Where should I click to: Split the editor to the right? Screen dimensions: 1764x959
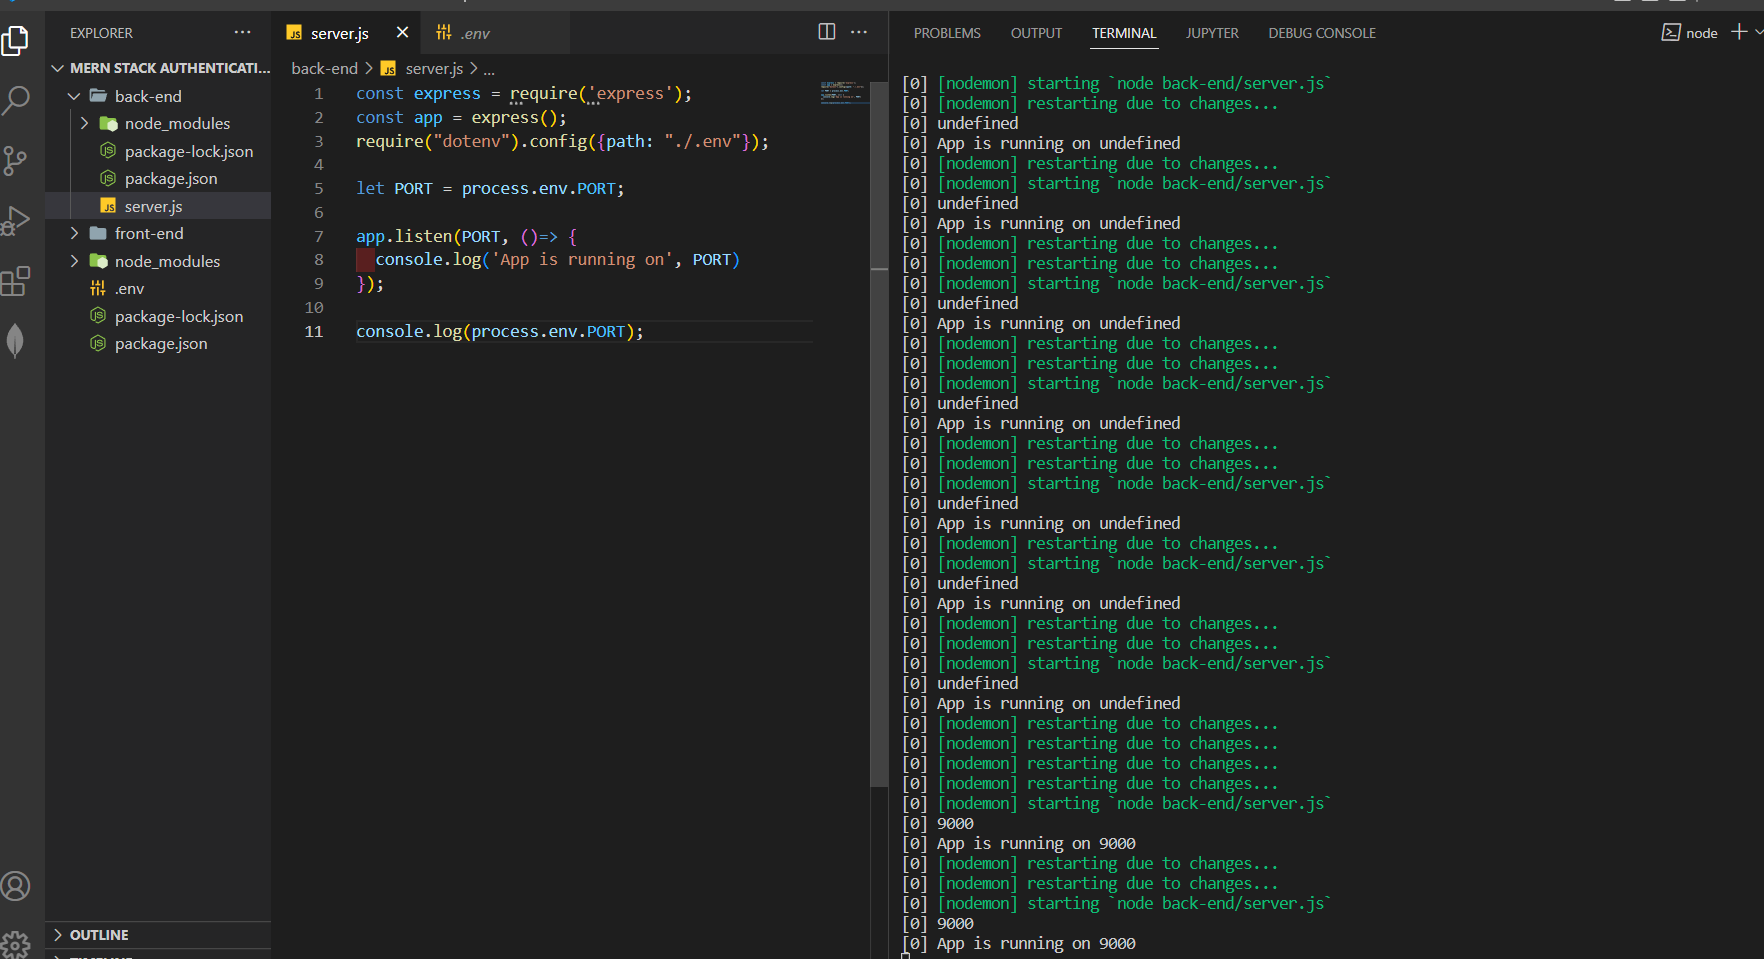click(x=827, y=32)
